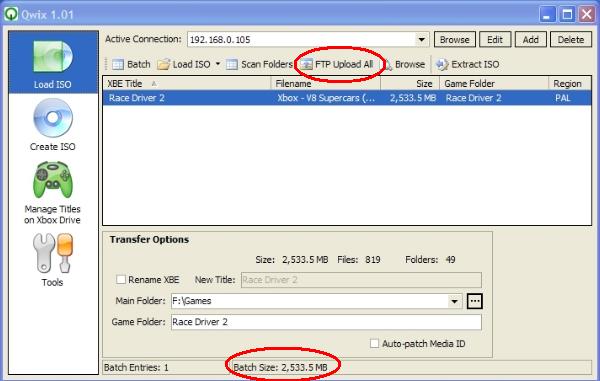Click the Xbox - V8 Supercars filename cell
The width and height of the screenshot is (600, 381).
[x=326, y=98]
